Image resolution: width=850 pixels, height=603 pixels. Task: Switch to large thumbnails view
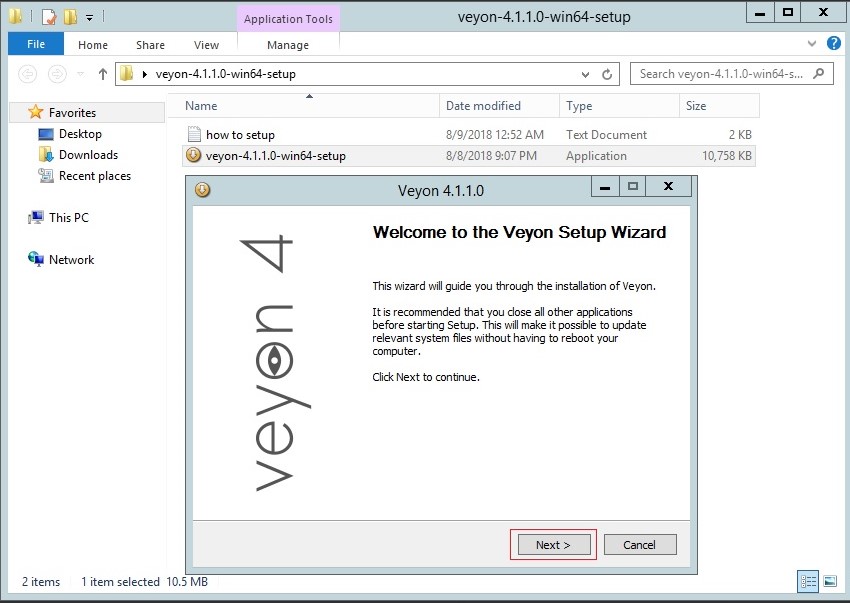[831, 581]
